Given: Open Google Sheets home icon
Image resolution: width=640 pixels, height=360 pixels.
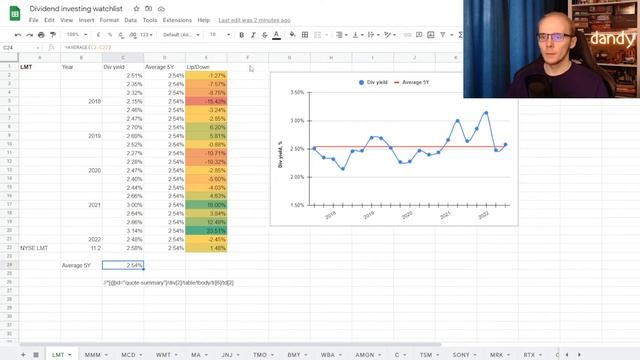Looking at the screenshot, I should (x=15, y=13).
